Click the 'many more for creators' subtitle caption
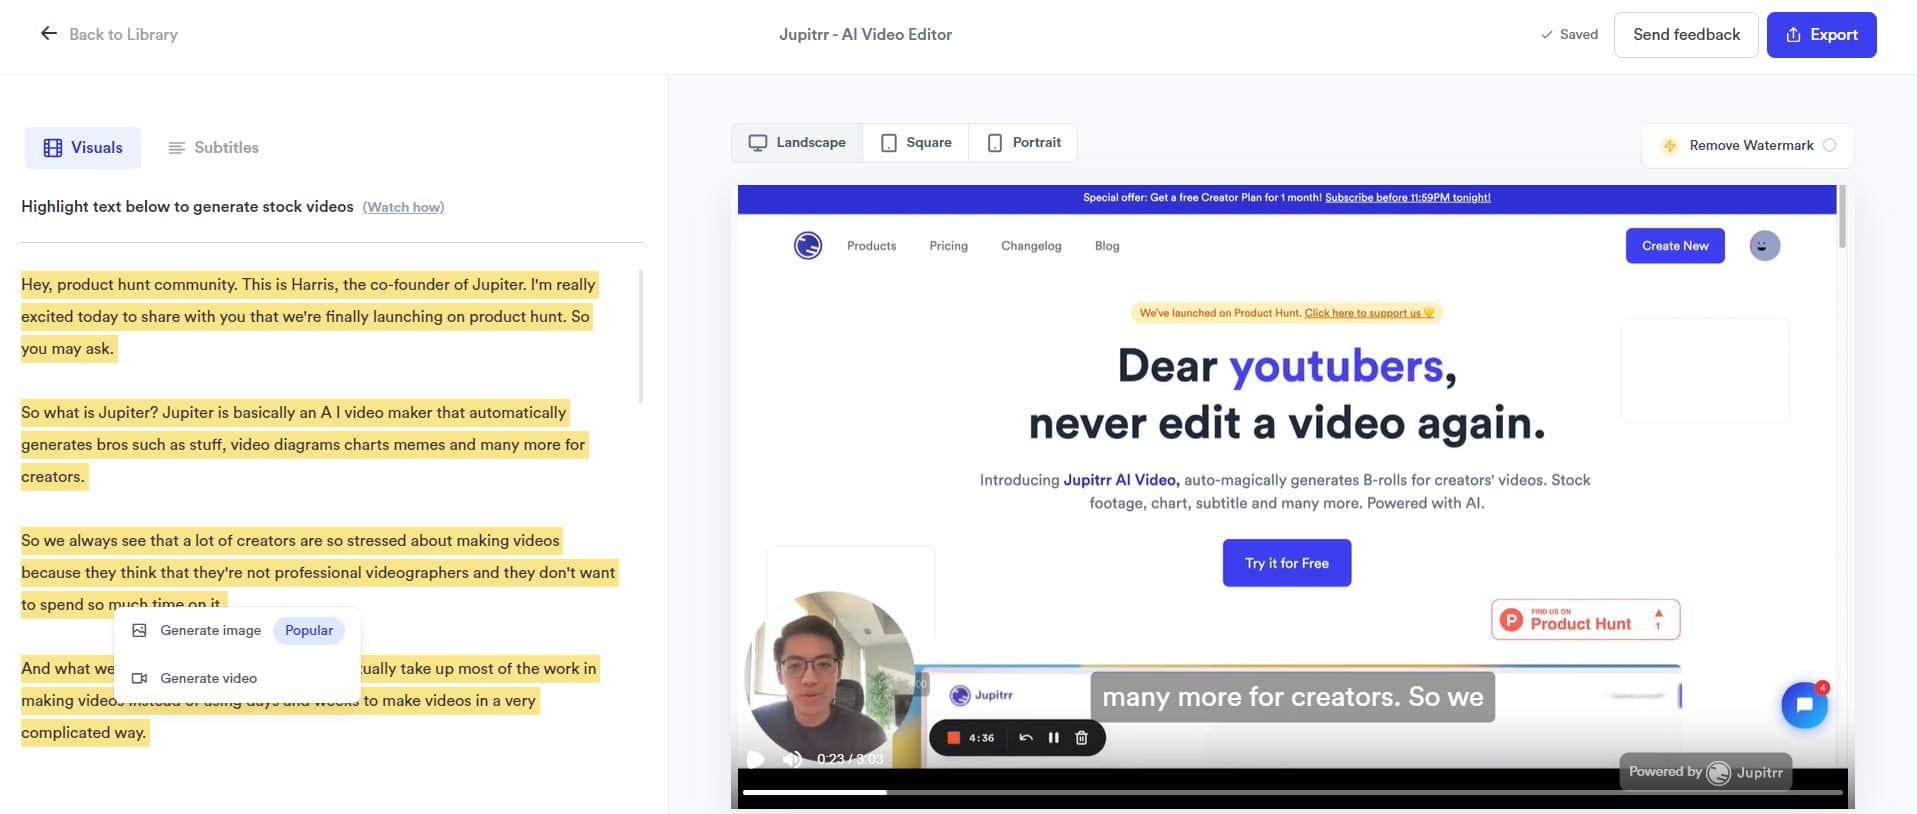The image size is (1917, 814). pos(1292,697)
